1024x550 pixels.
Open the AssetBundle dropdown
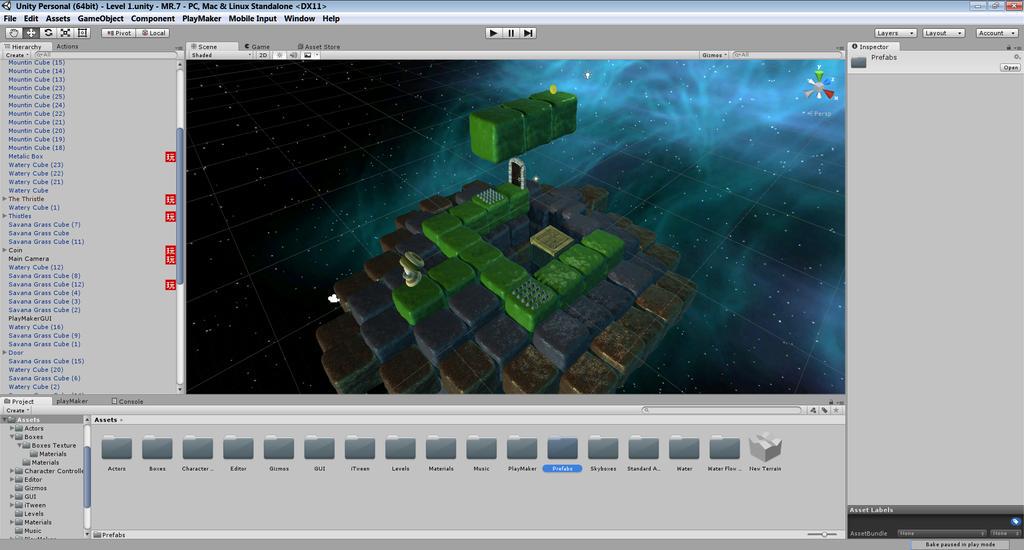(941, 534)
